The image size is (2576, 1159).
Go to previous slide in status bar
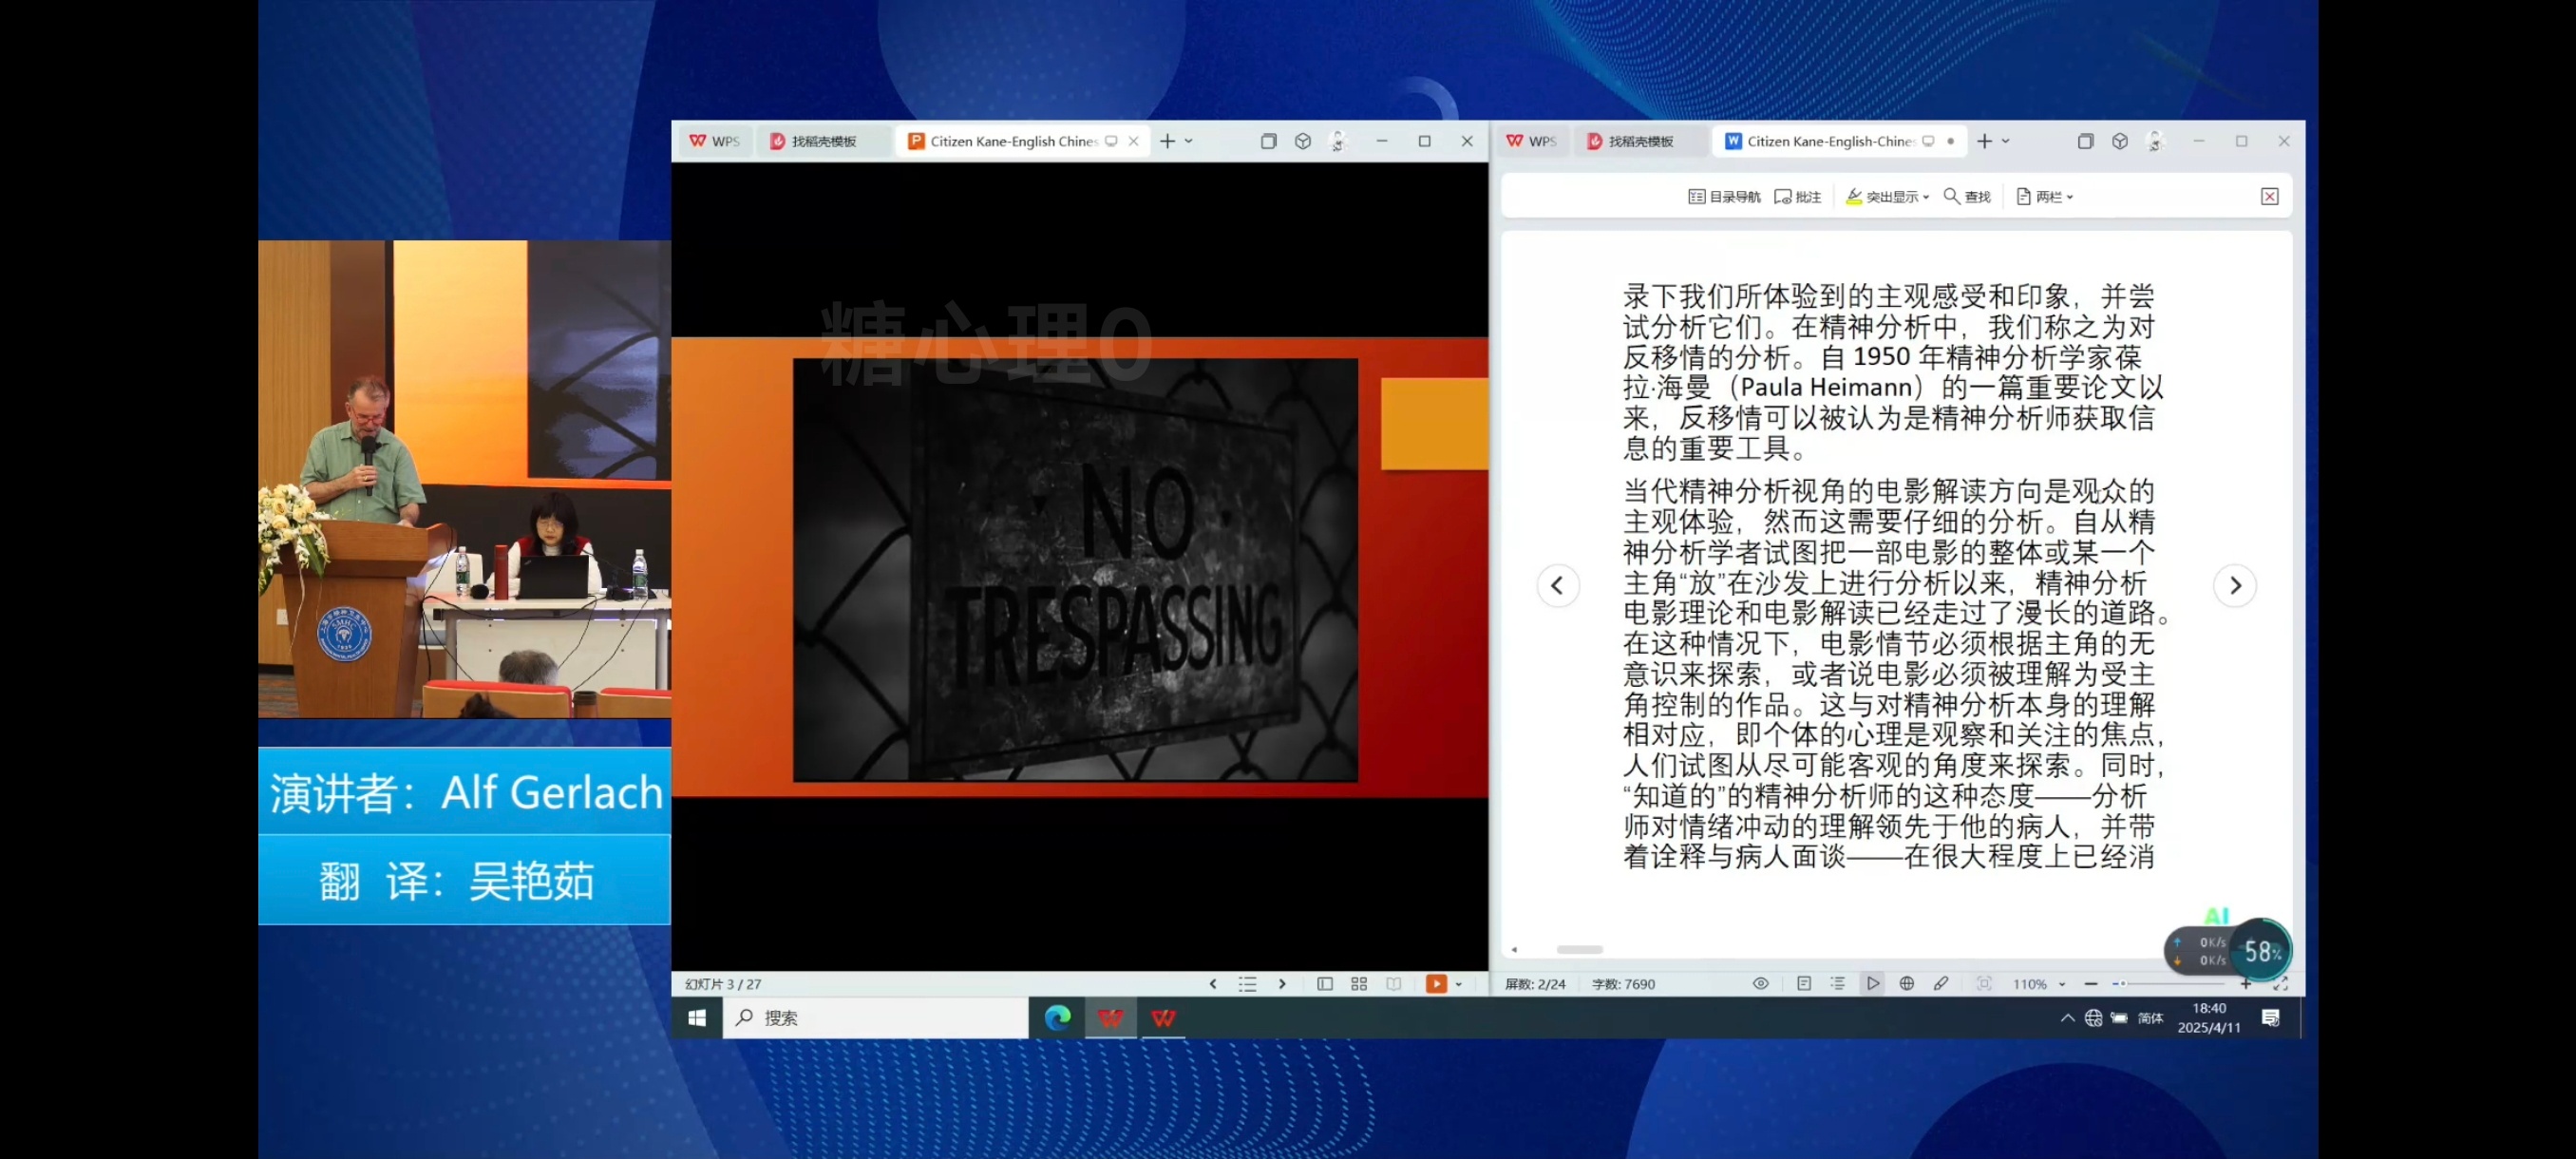point(1213,984)
